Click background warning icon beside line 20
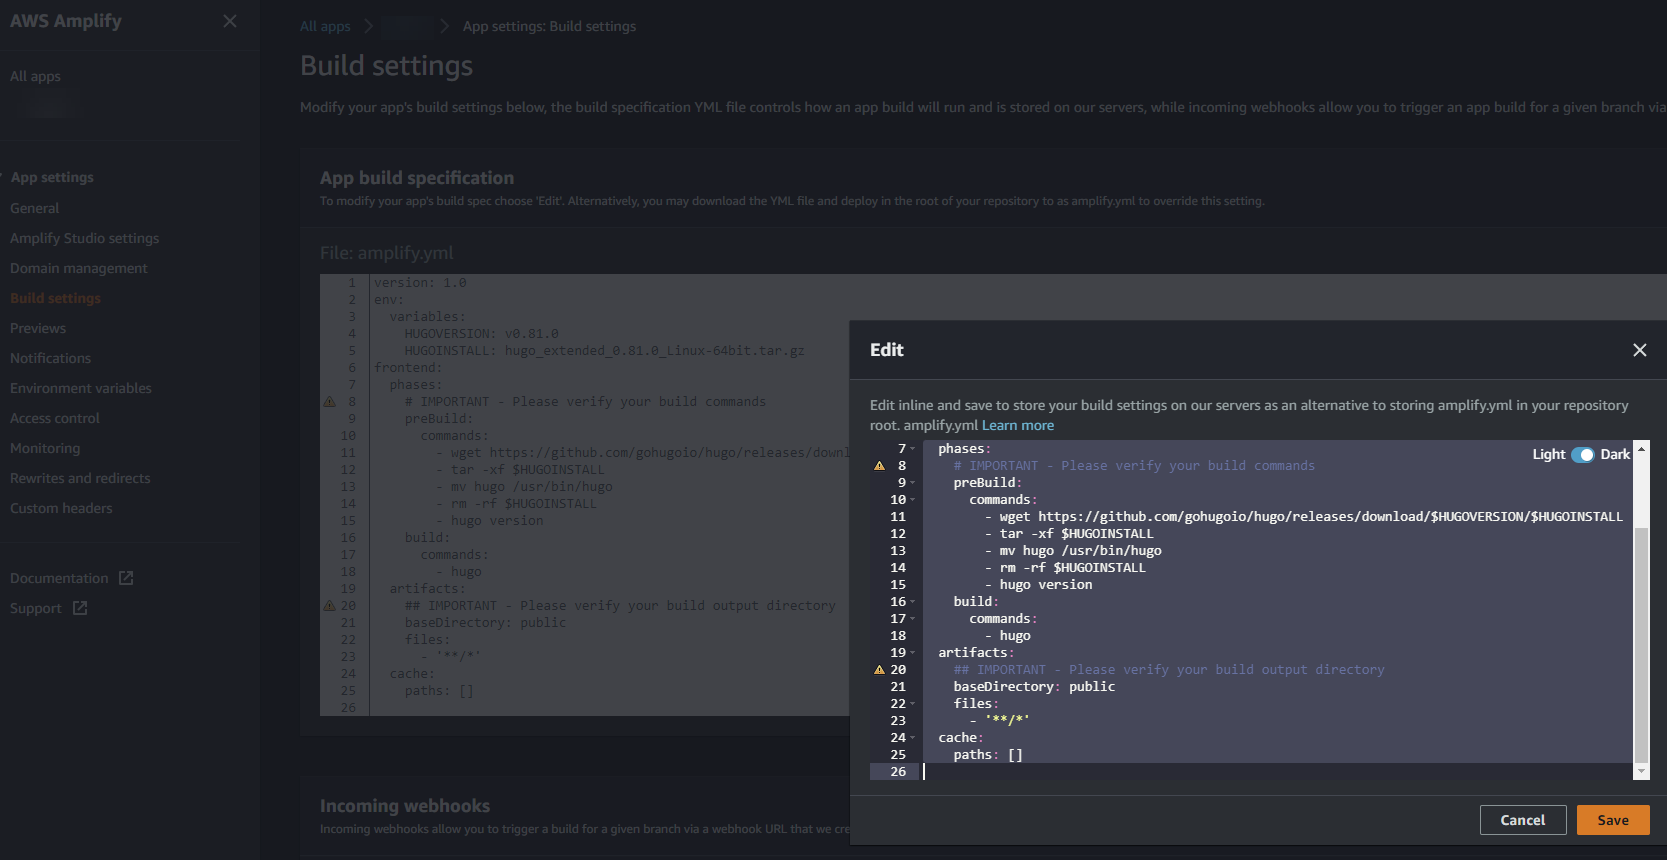Viewport: 1667px width, 860px height. coord(329,606)
